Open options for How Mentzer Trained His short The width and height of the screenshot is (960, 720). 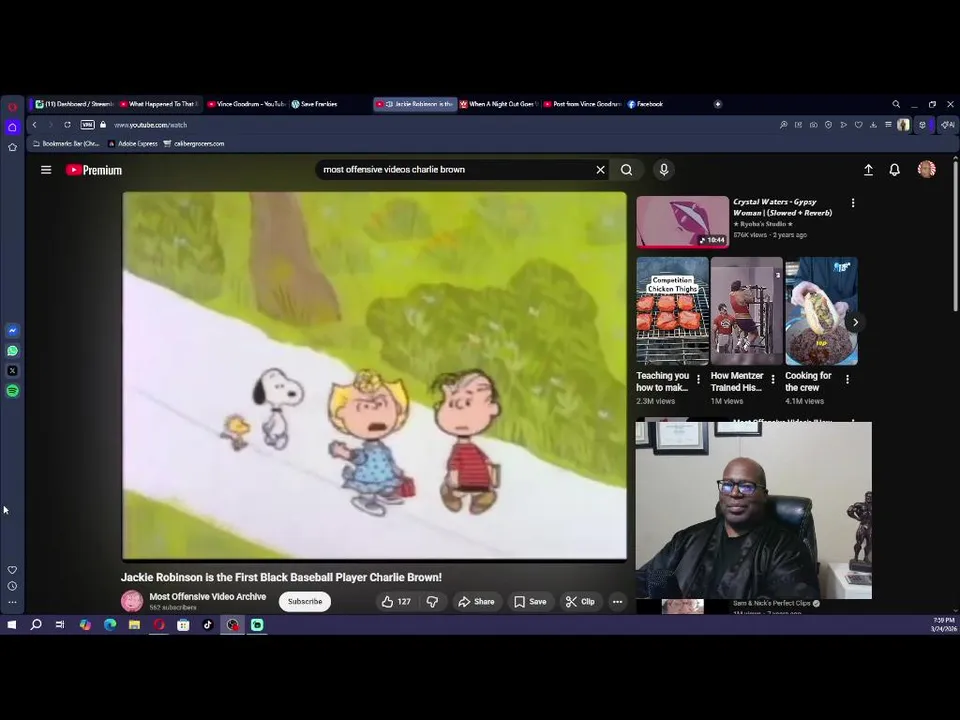pos(773,380)
